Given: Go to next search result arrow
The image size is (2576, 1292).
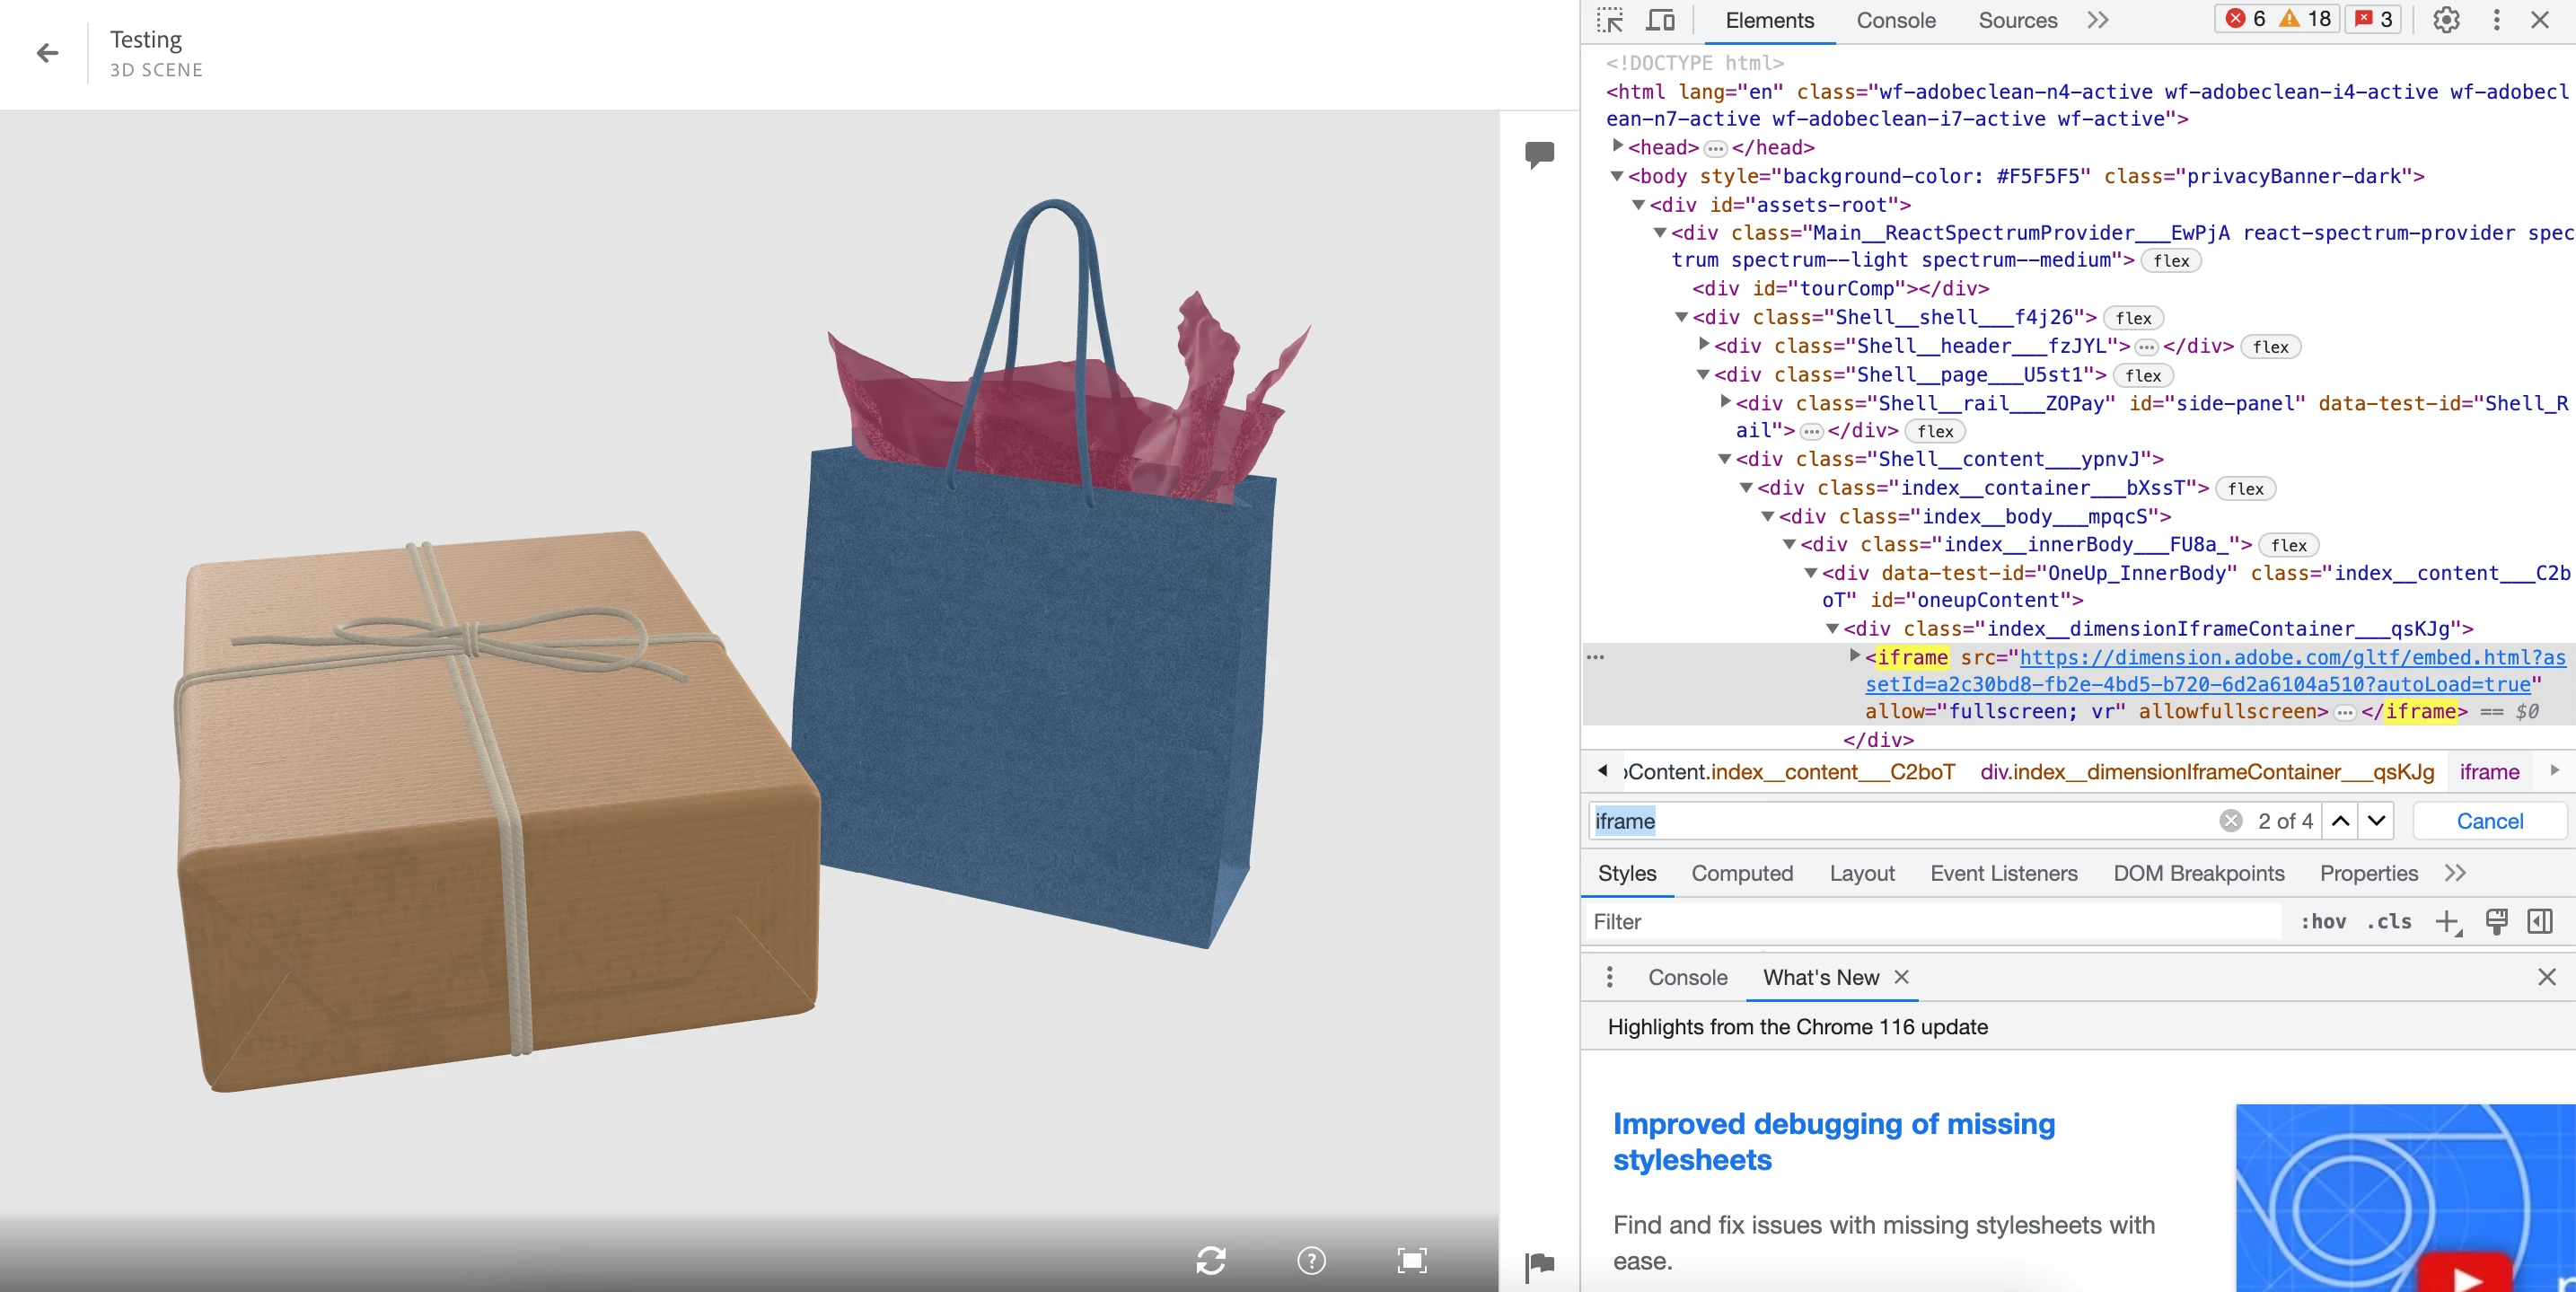Looking at the screenshot, I should pos(2376,821).
